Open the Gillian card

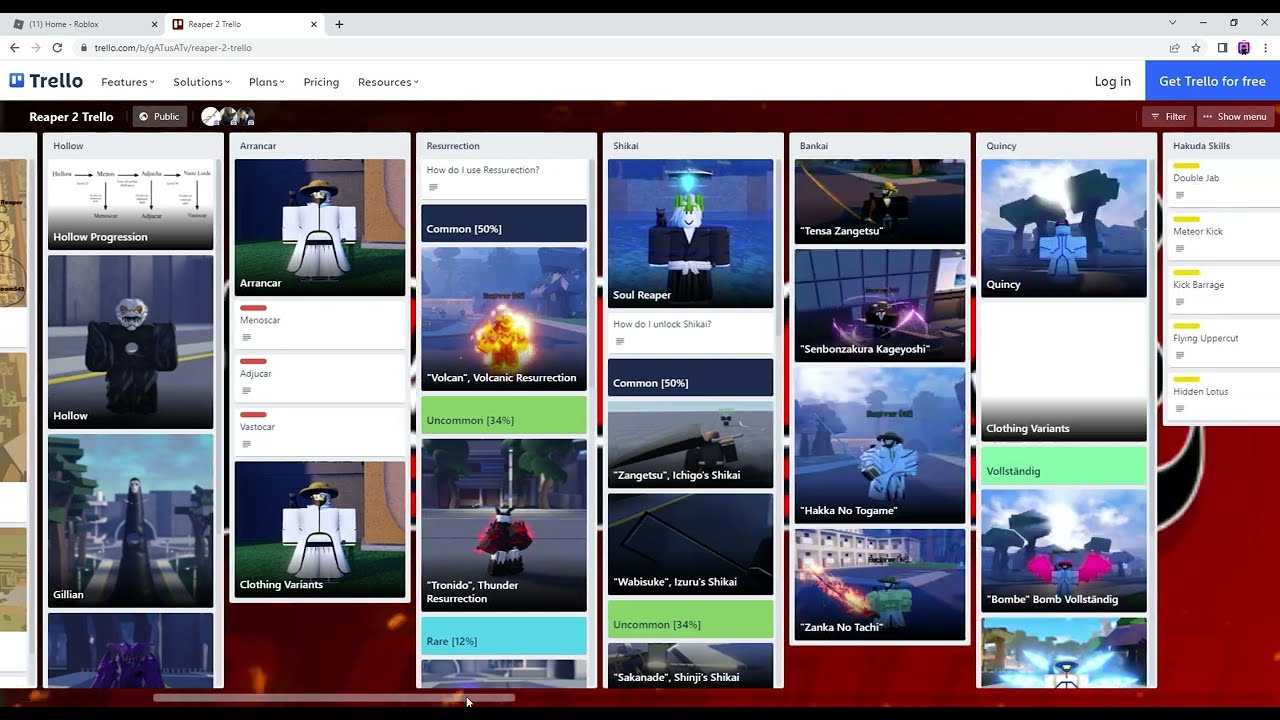coord(131,520)
